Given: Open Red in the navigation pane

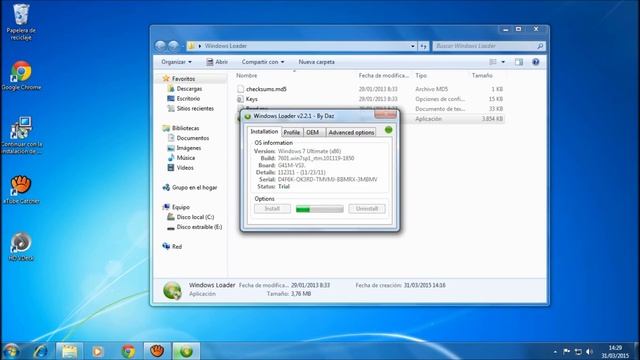Looking at the screenshot, I should point(172,247).
